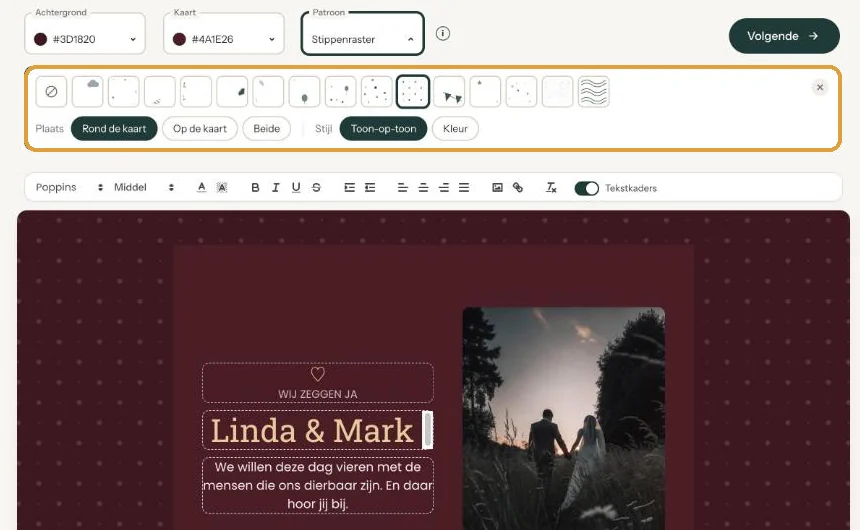The height and width of the screenshot is (530, 860).
Task: Set placement to Op de kaart
Action: (200, 129)
